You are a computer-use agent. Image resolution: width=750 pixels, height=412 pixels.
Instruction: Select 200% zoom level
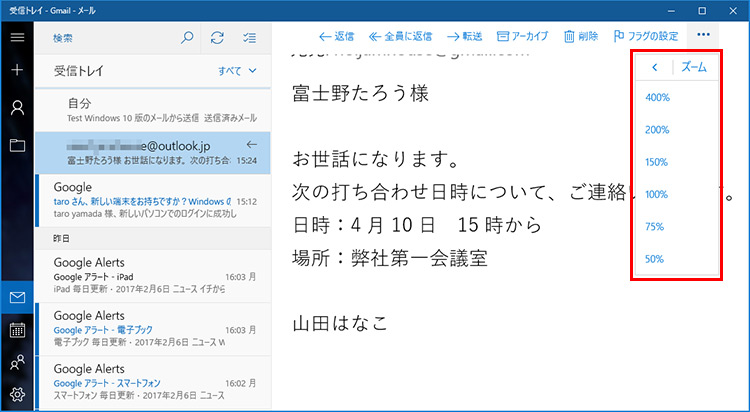coord(657,130)
